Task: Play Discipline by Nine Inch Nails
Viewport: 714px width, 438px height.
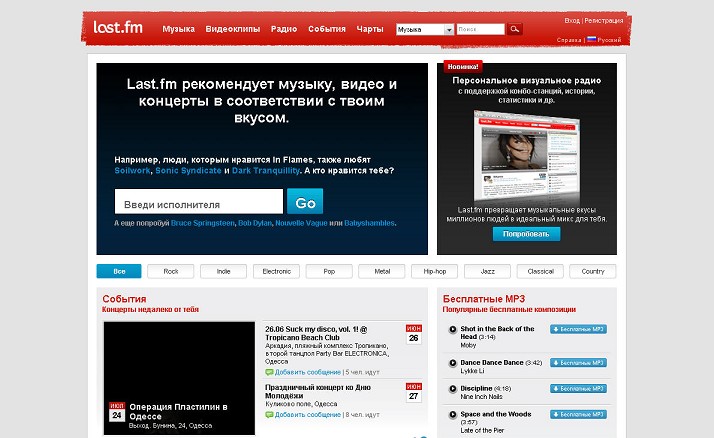Action: tap(453, 389)
